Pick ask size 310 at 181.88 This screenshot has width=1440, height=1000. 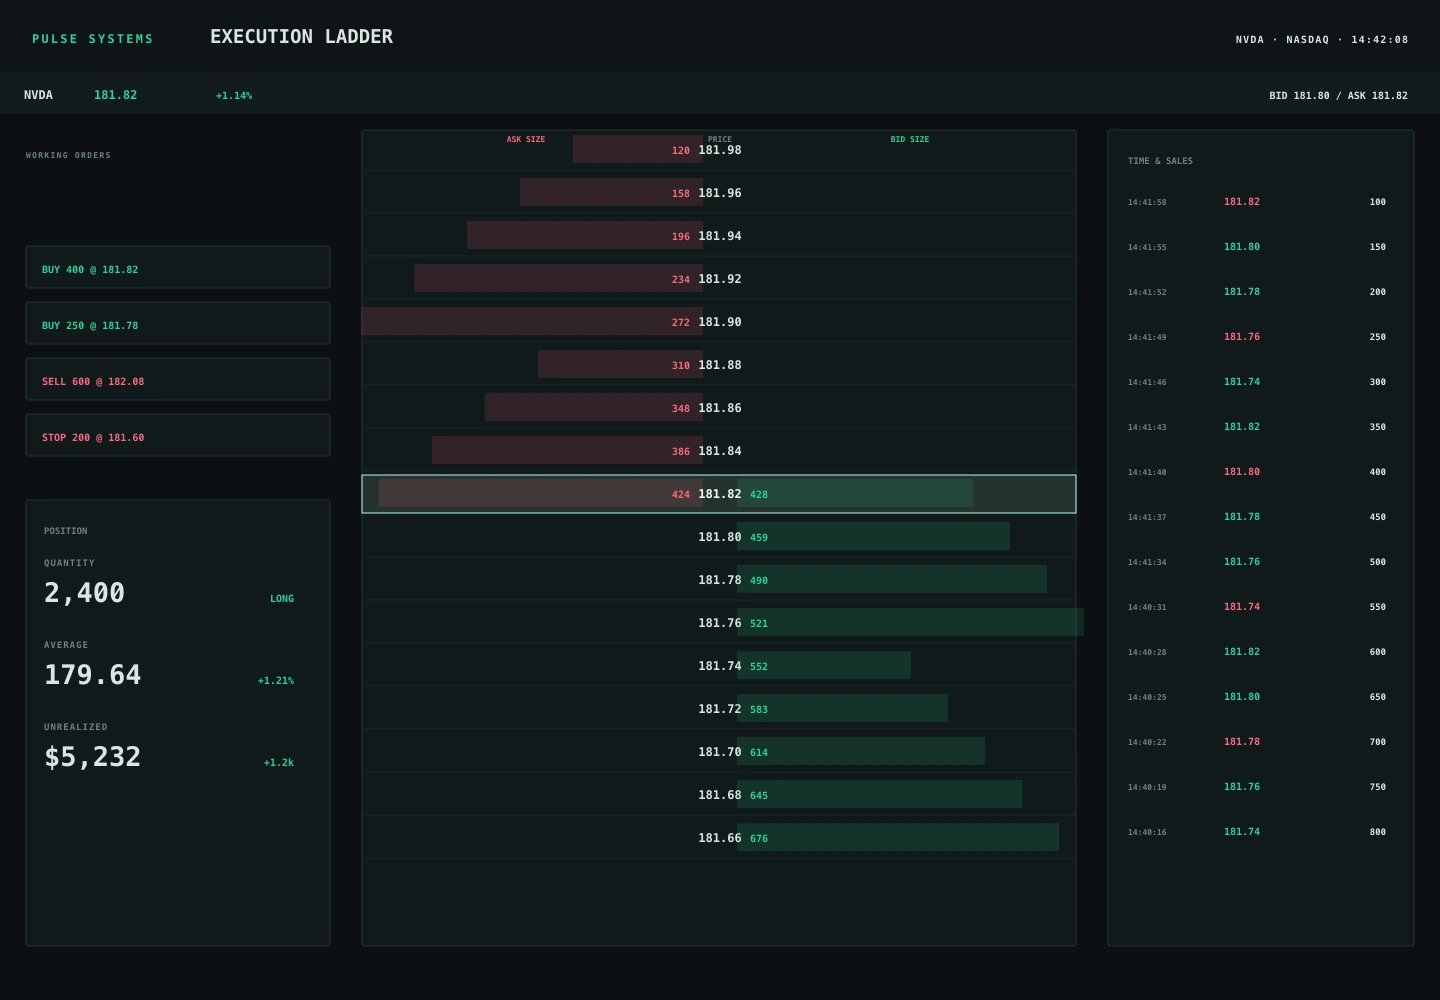point(681,366)
